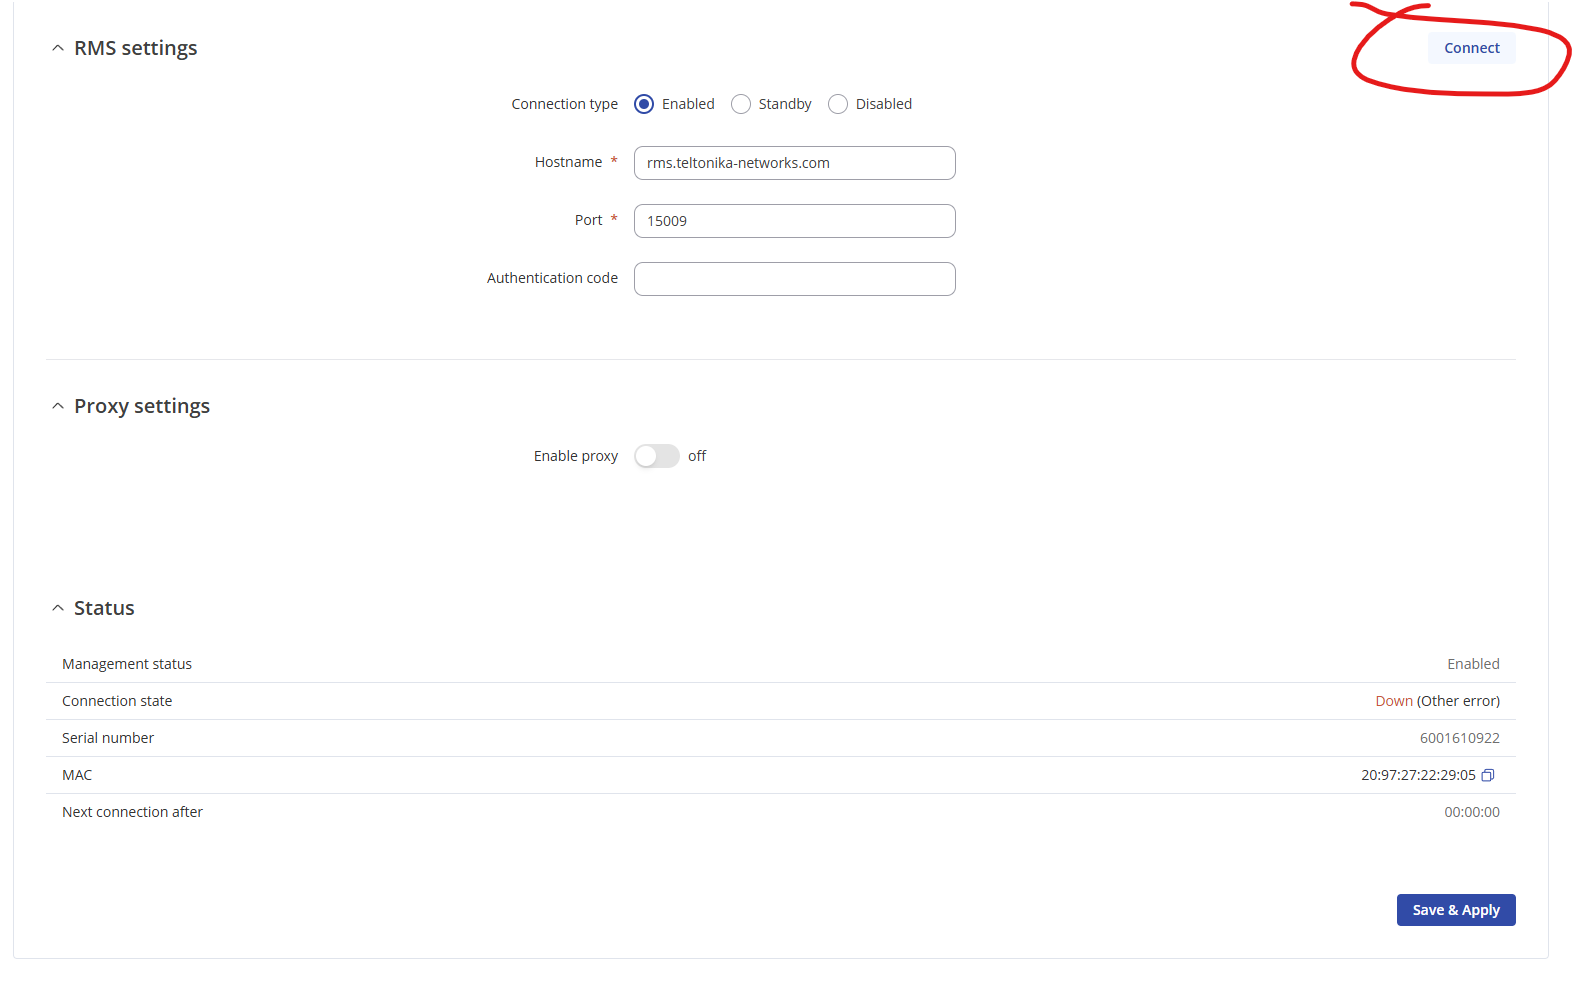Click Save & Apply
1581x990 pixels.
pyautogui.click(x=1455, y=910)
